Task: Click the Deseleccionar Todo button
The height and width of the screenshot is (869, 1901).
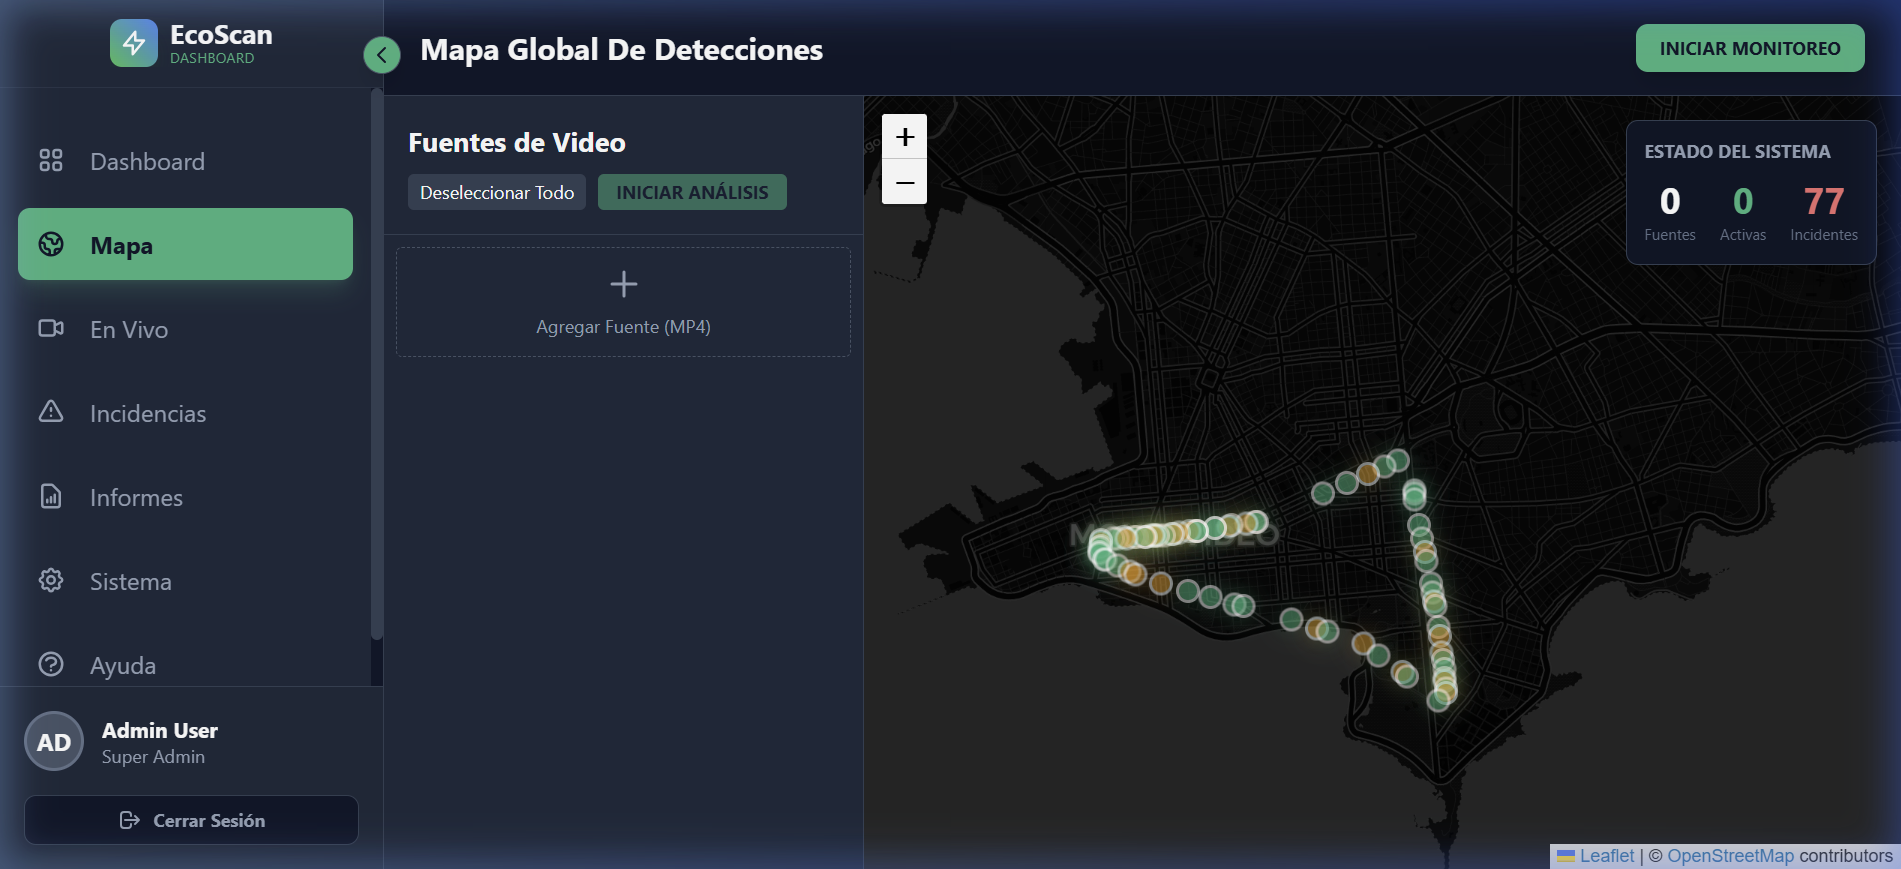Action: pos(497,192)
